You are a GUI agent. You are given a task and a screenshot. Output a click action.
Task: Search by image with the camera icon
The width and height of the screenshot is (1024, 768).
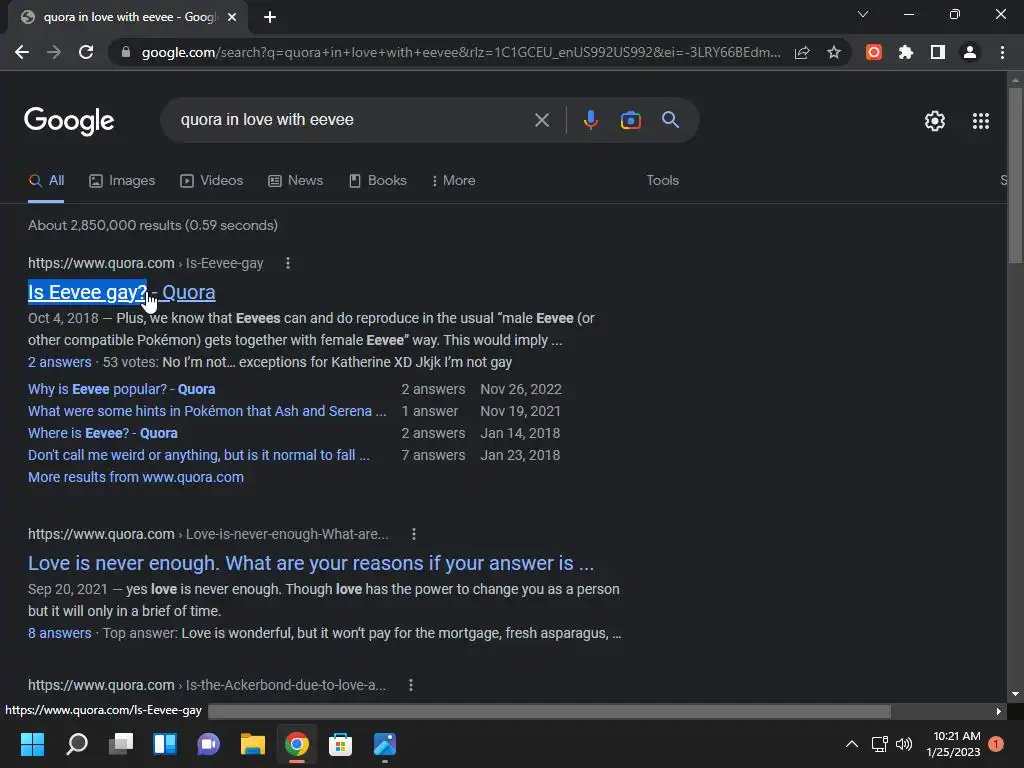point(630,120)
